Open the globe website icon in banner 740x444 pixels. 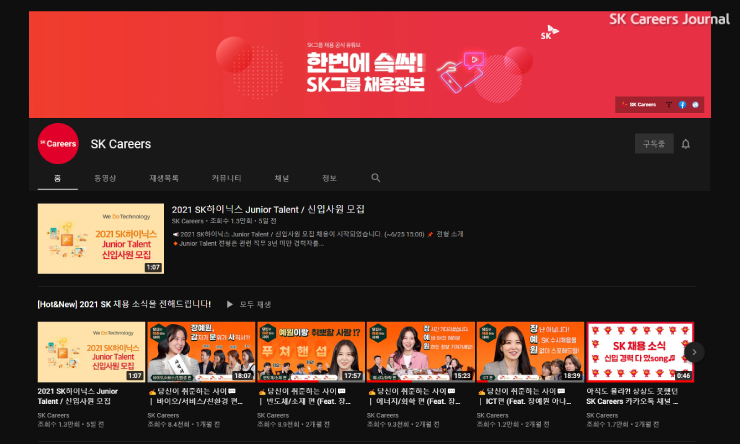[695, 105]
